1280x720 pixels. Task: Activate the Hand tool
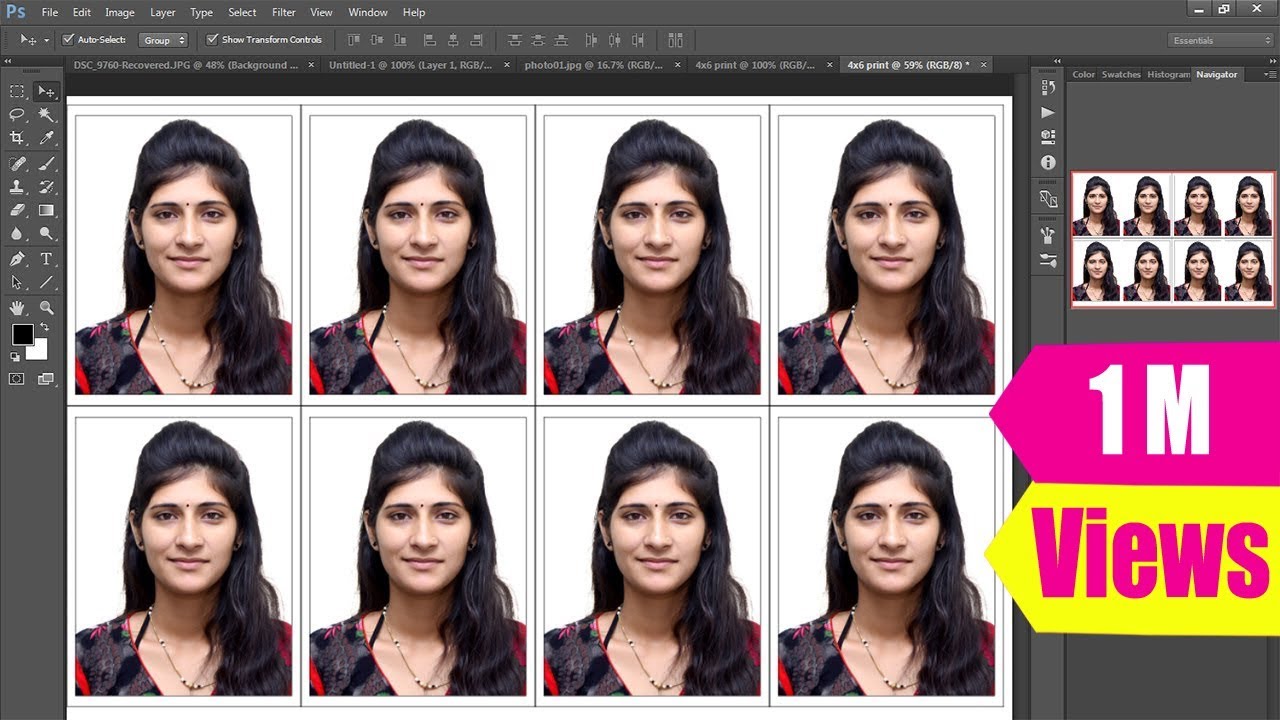coord(17,307)
